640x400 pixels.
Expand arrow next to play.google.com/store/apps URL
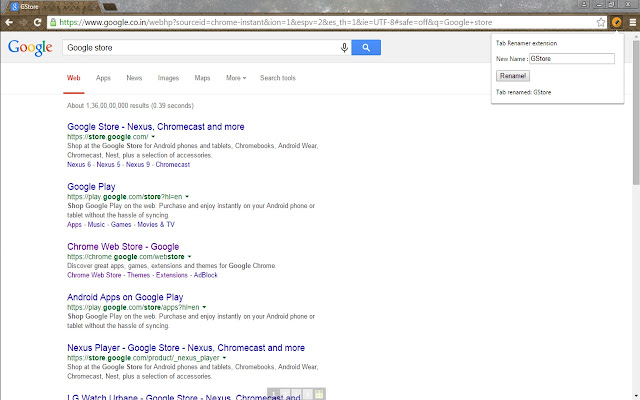[204, 307]
